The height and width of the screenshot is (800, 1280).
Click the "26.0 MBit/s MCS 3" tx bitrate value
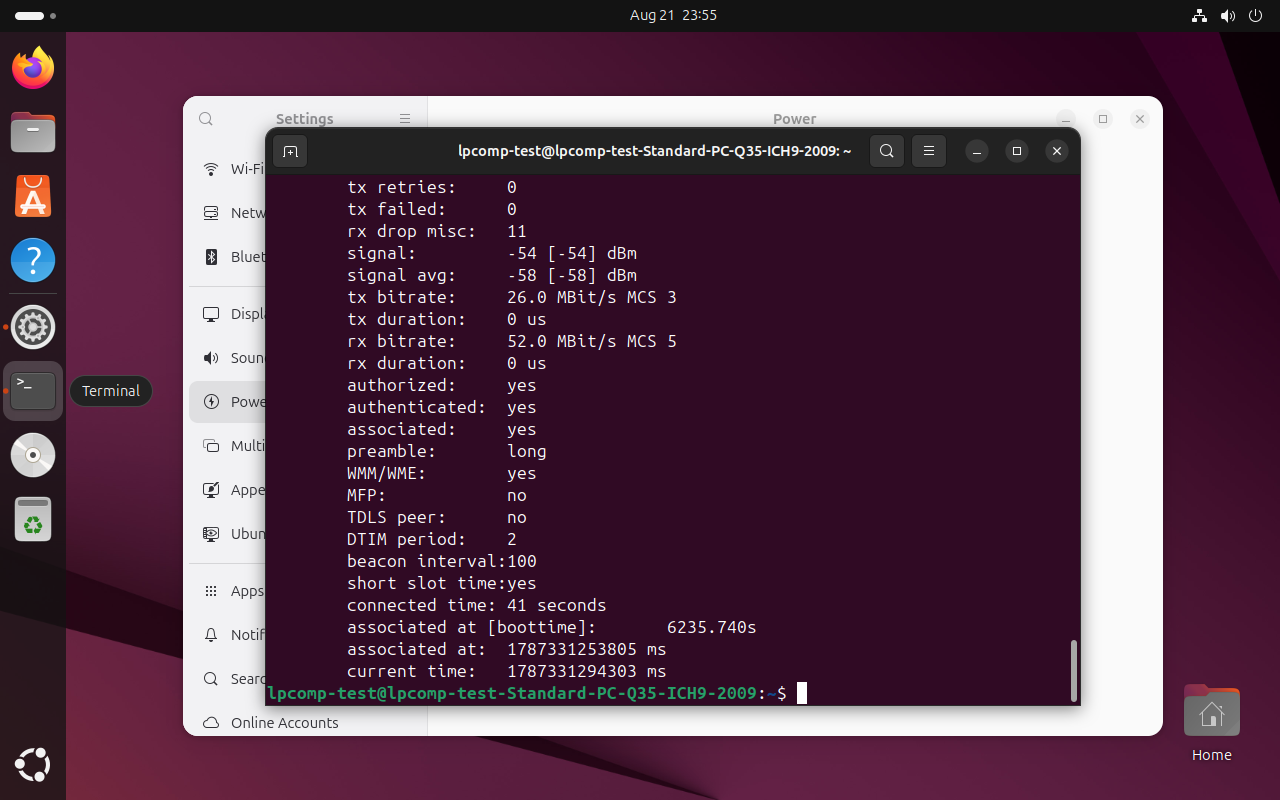(x=592, y=297)
